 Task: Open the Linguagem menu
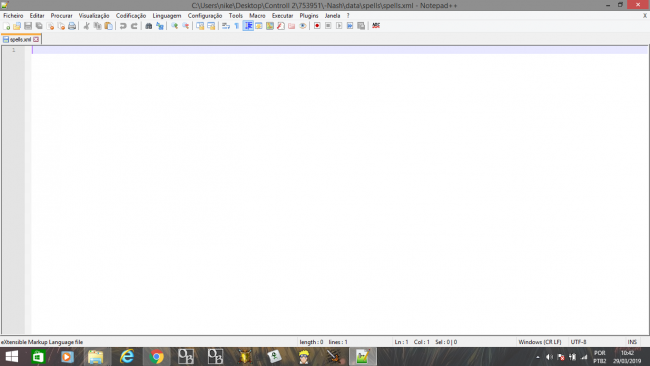click(167, 16)
